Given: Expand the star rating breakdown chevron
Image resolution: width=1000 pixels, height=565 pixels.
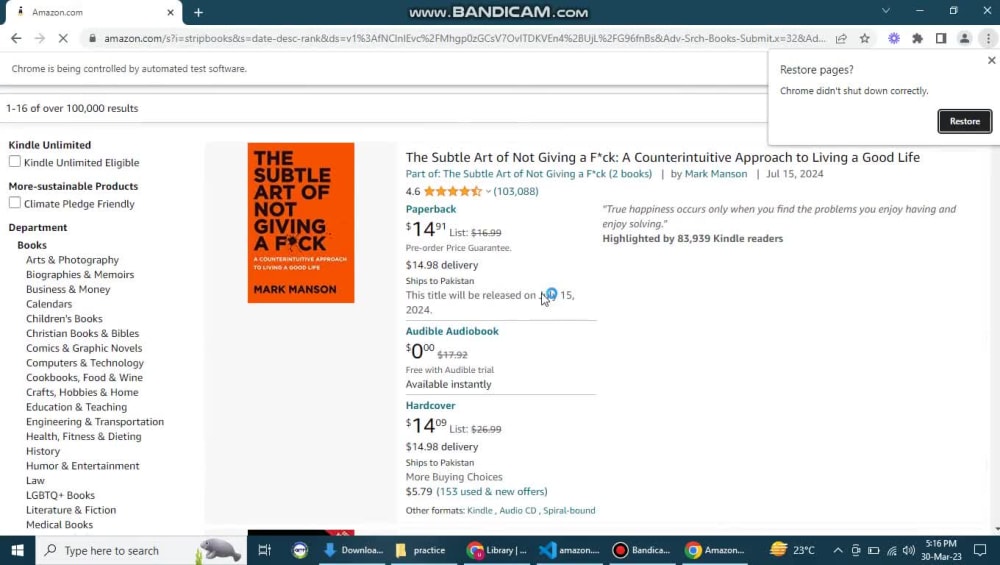Looking at the screenshot, I should (x=488, y=191).
